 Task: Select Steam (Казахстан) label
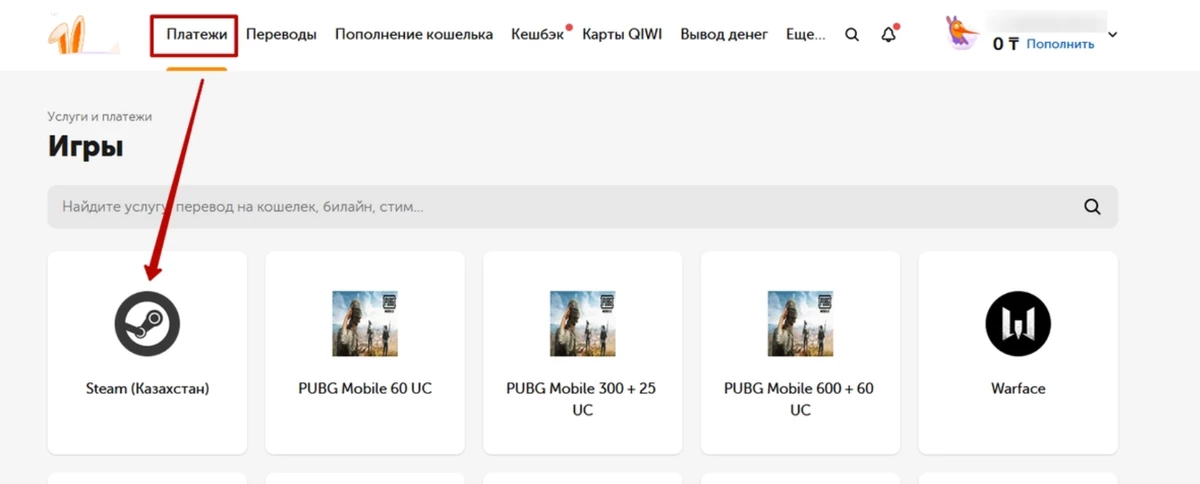tap(147, 388)
